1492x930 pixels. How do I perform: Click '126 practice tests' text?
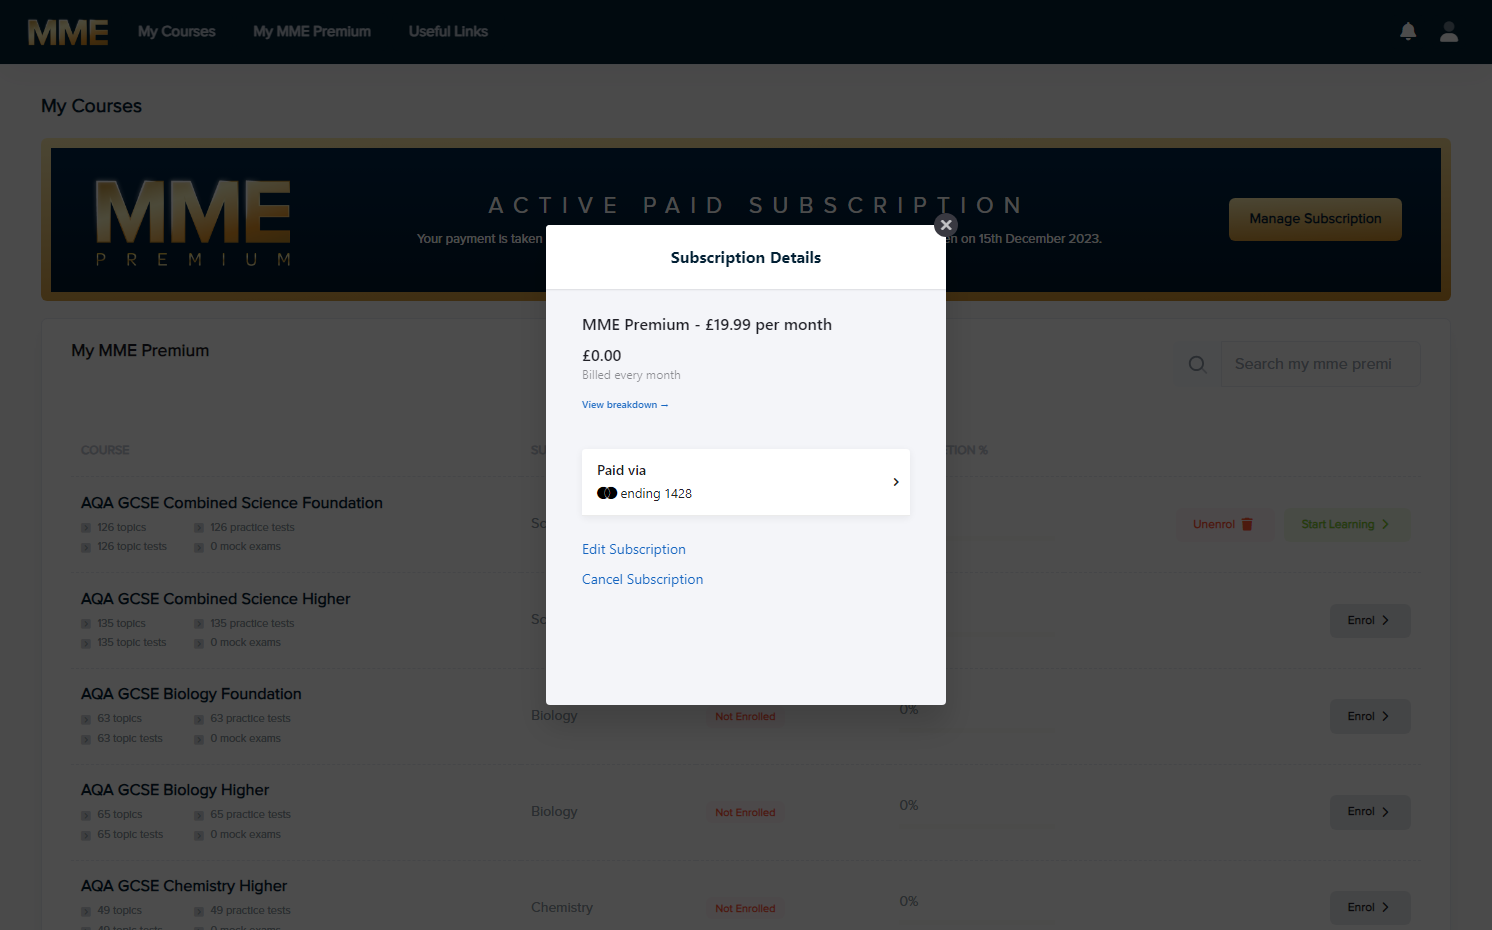[x=252, y=527]
